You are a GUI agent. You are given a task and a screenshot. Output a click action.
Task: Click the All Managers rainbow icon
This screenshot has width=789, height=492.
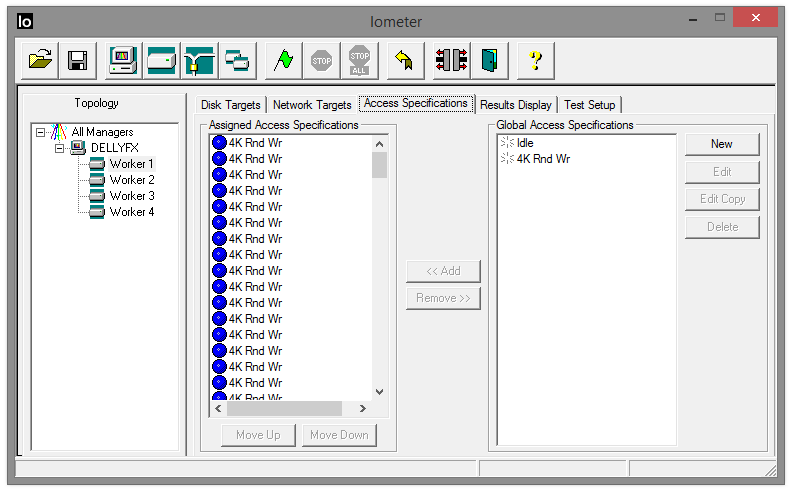(x=58, y=132)
